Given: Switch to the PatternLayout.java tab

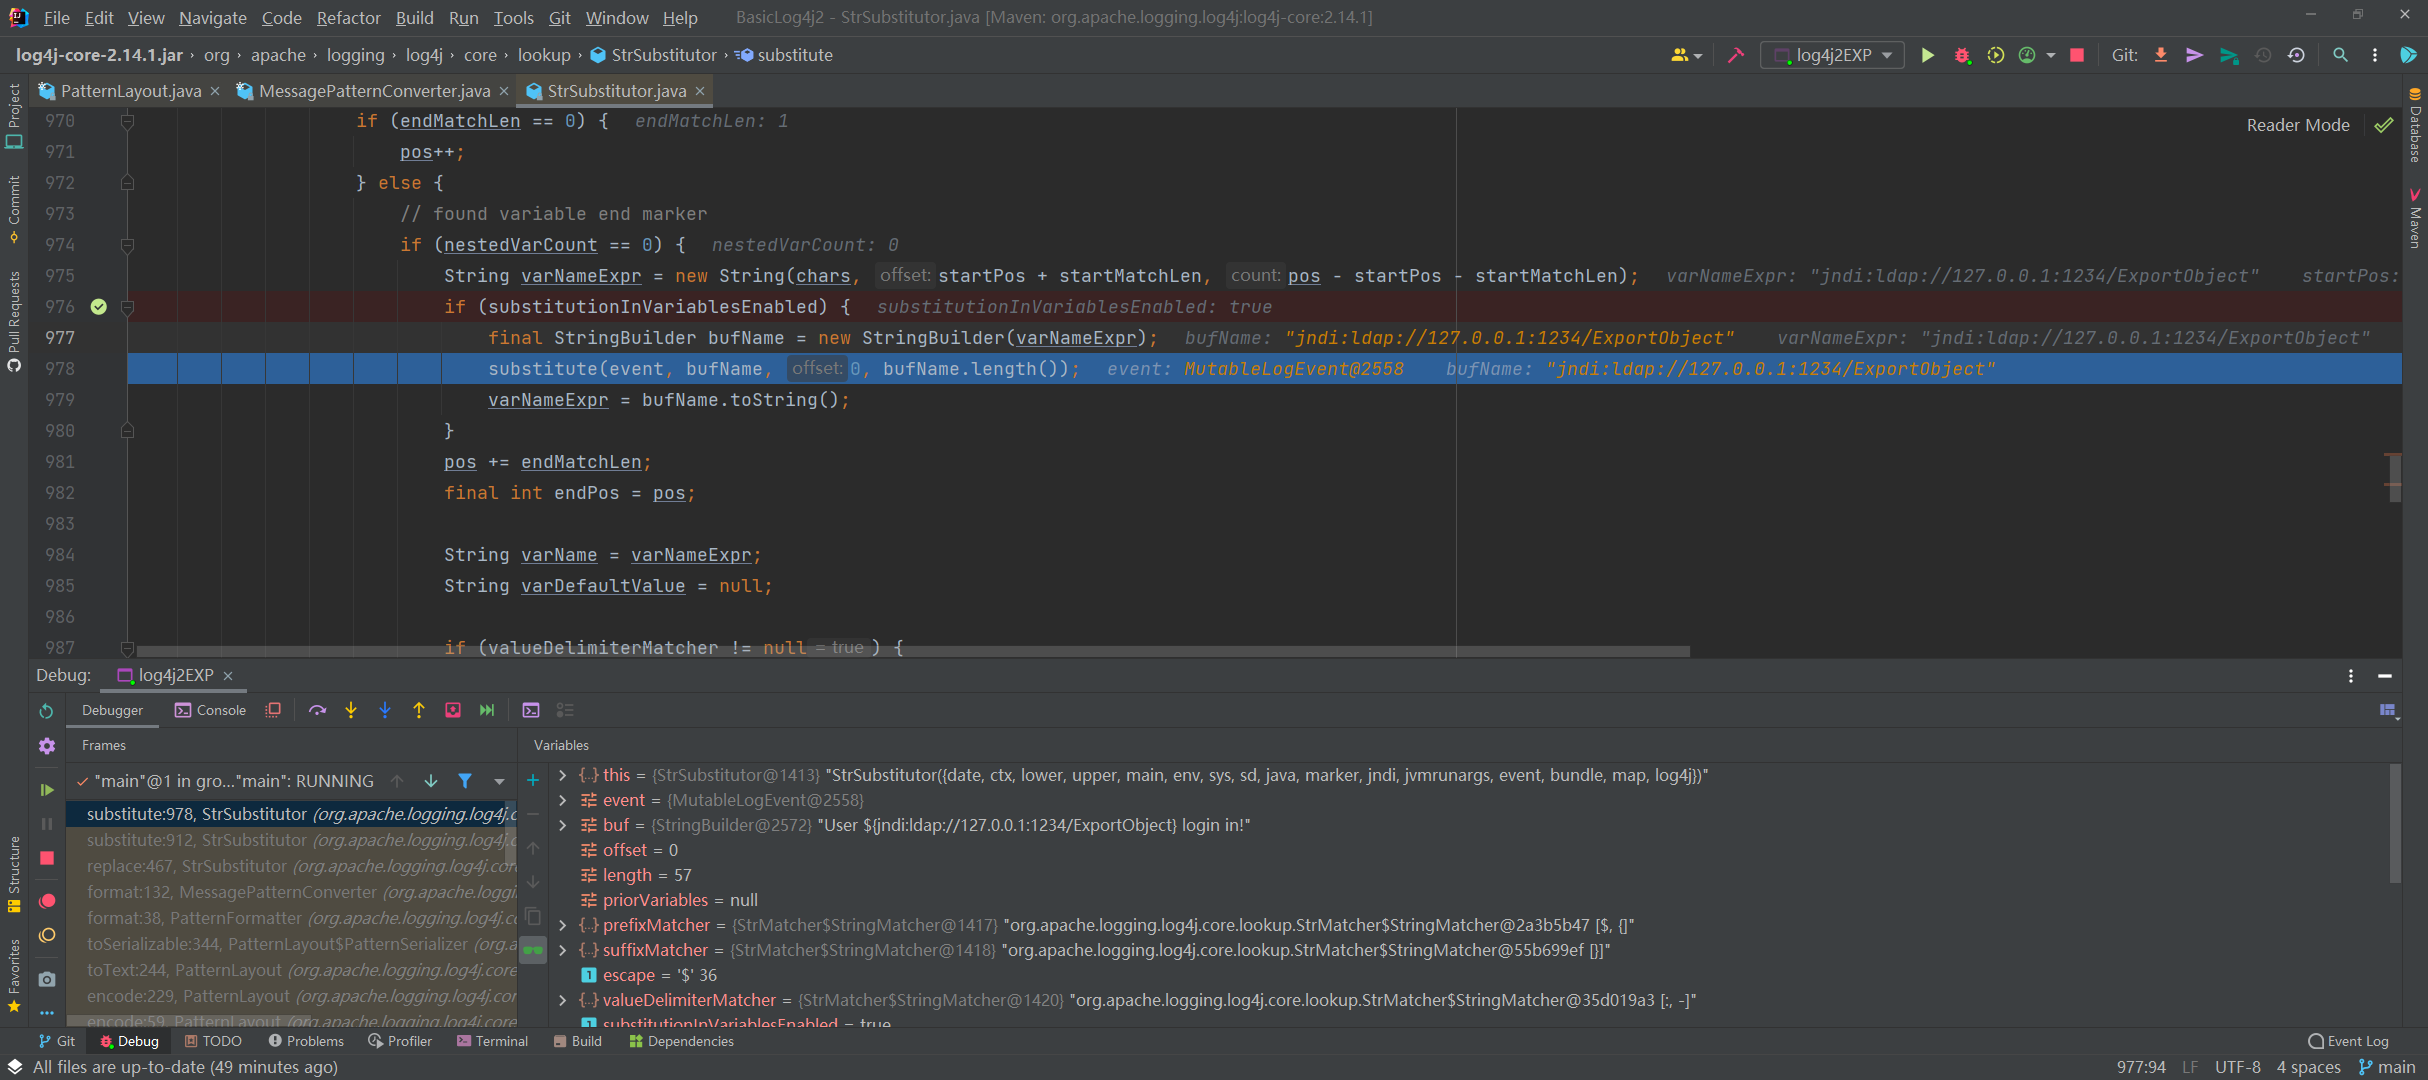Looking at the screenshot, I should [x=130, y=91].
